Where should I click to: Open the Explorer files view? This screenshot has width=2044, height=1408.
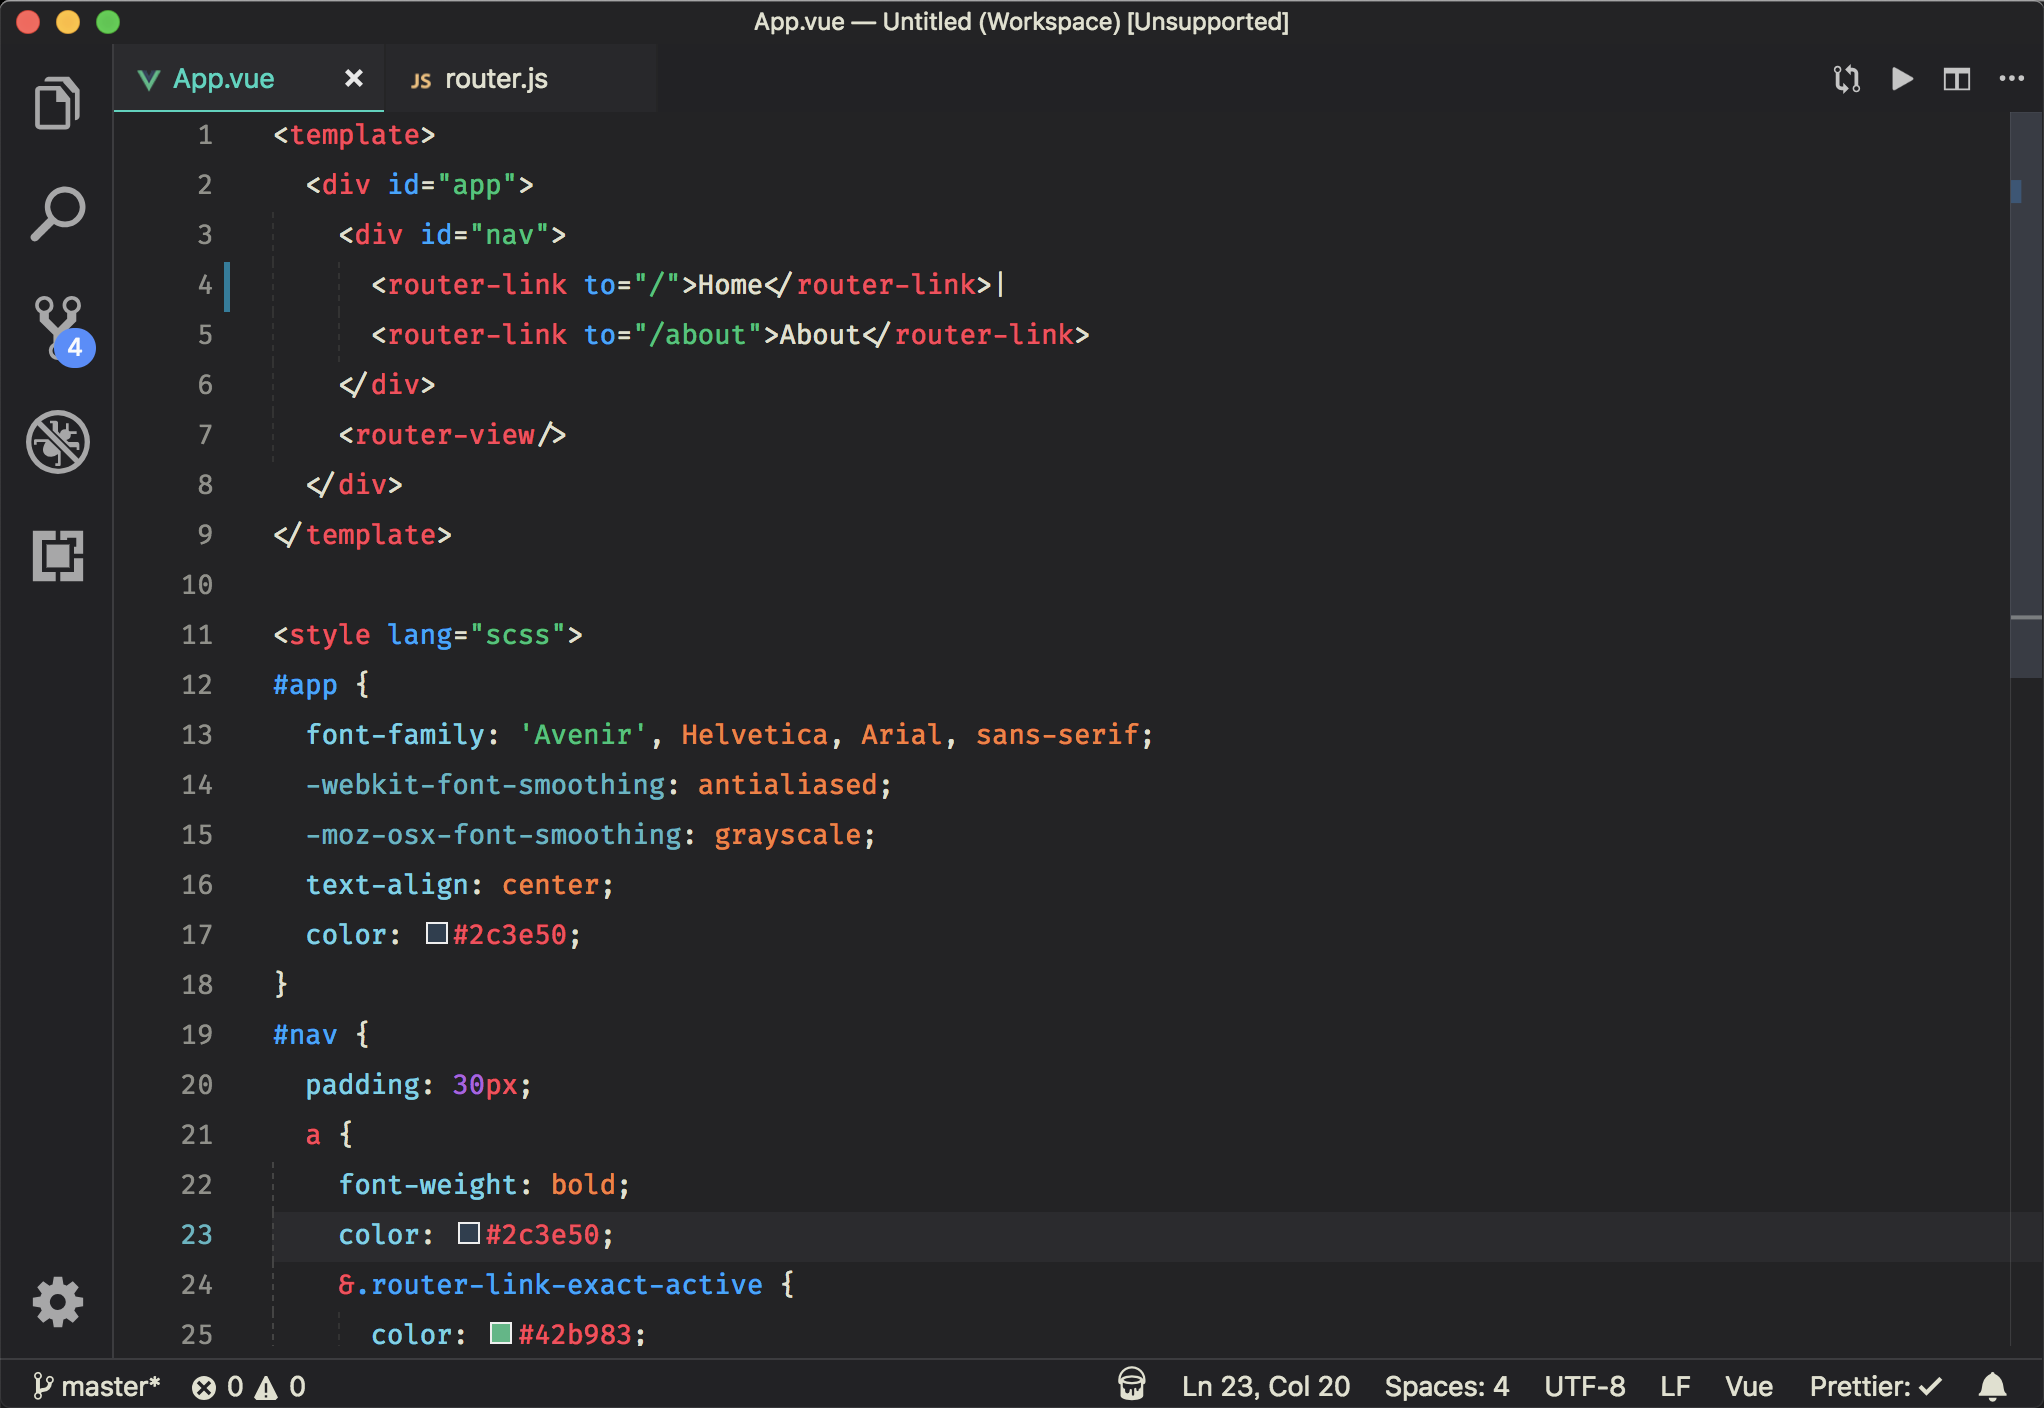(x=57, y=103)
